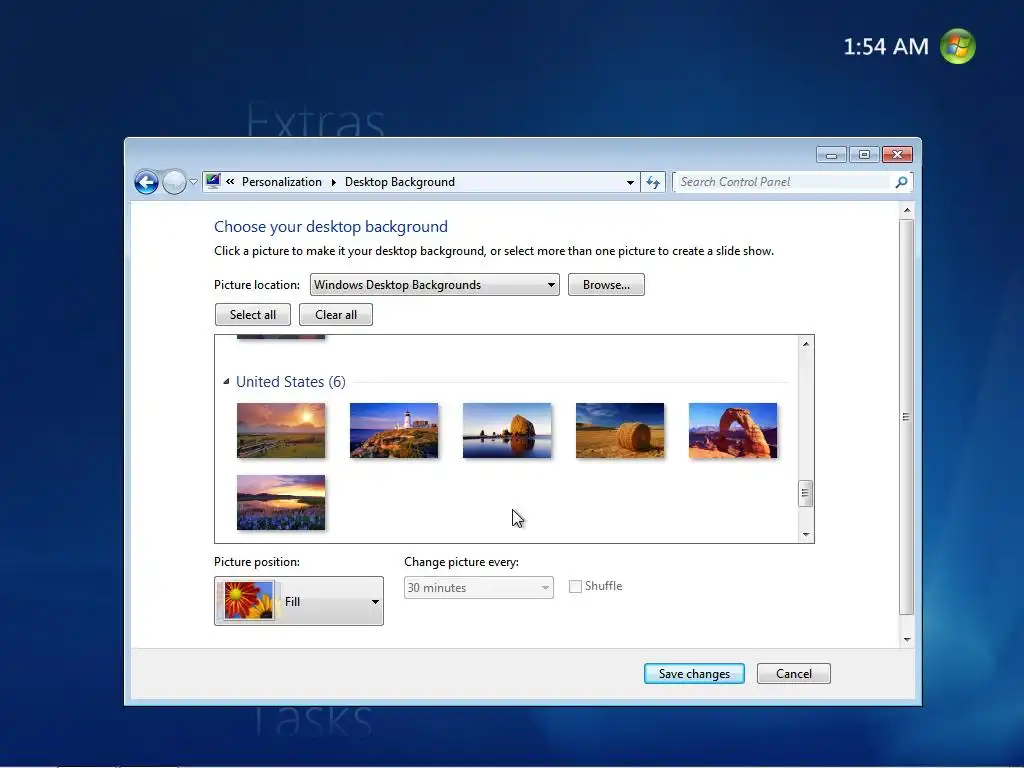Click the Desktop Background breadcrumb
The width and height of the screenshot is (1024, 768).
coord(400,182)
